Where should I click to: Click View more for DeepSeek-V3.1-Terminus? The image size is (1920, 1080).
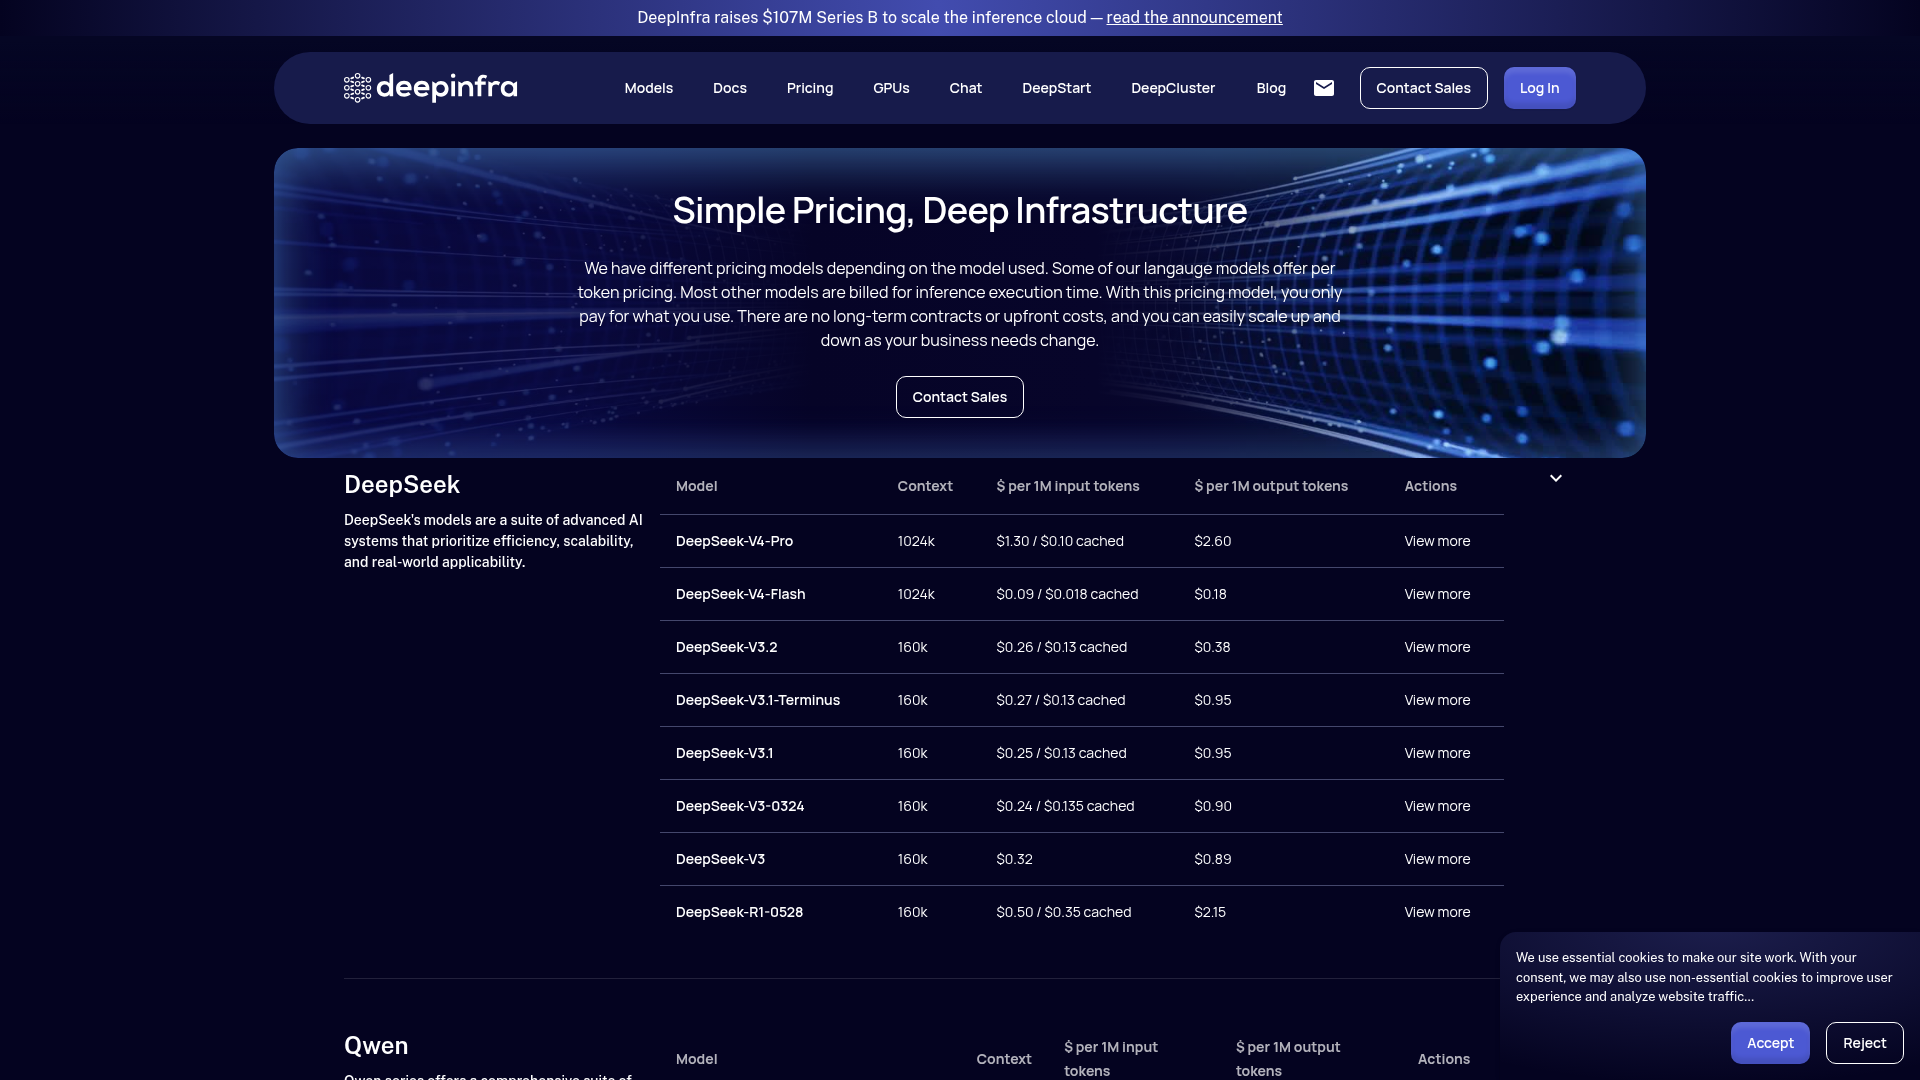(x=1437, y=700)
